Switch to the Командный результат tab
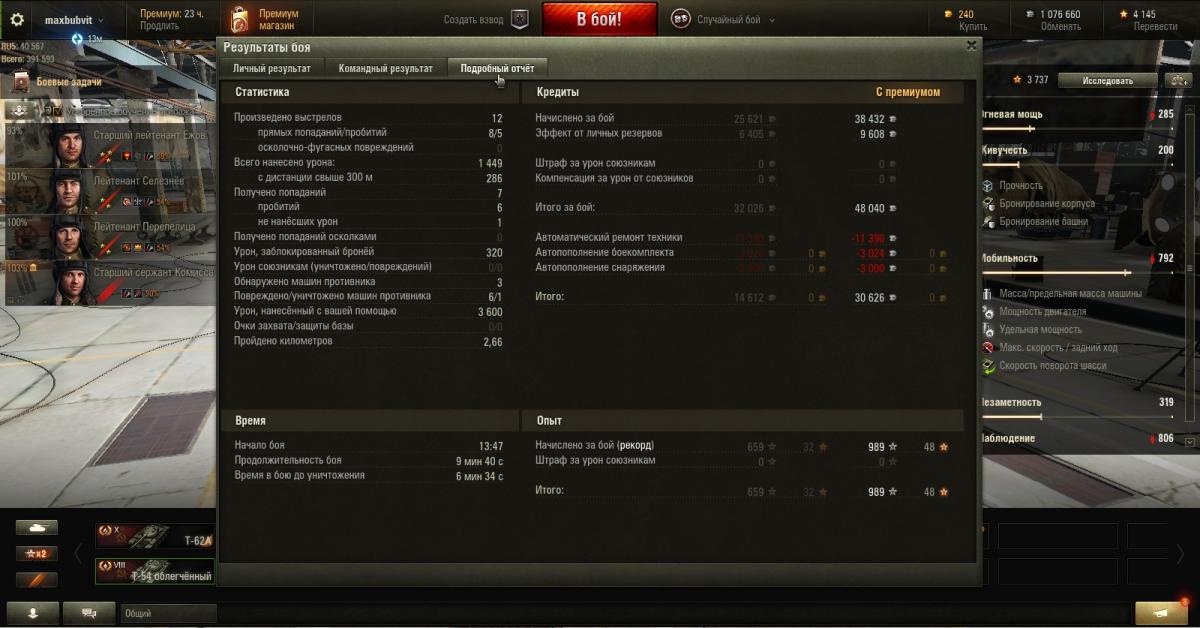The width and height of the screenshot is (1200, 628). click(386, 68)
